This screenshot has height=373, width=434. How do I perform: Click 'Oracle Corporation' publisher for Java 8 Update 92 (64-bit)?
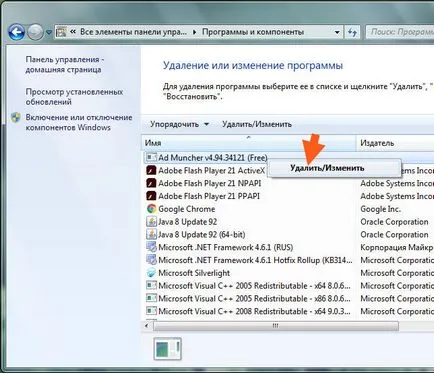tap(394, 235)
